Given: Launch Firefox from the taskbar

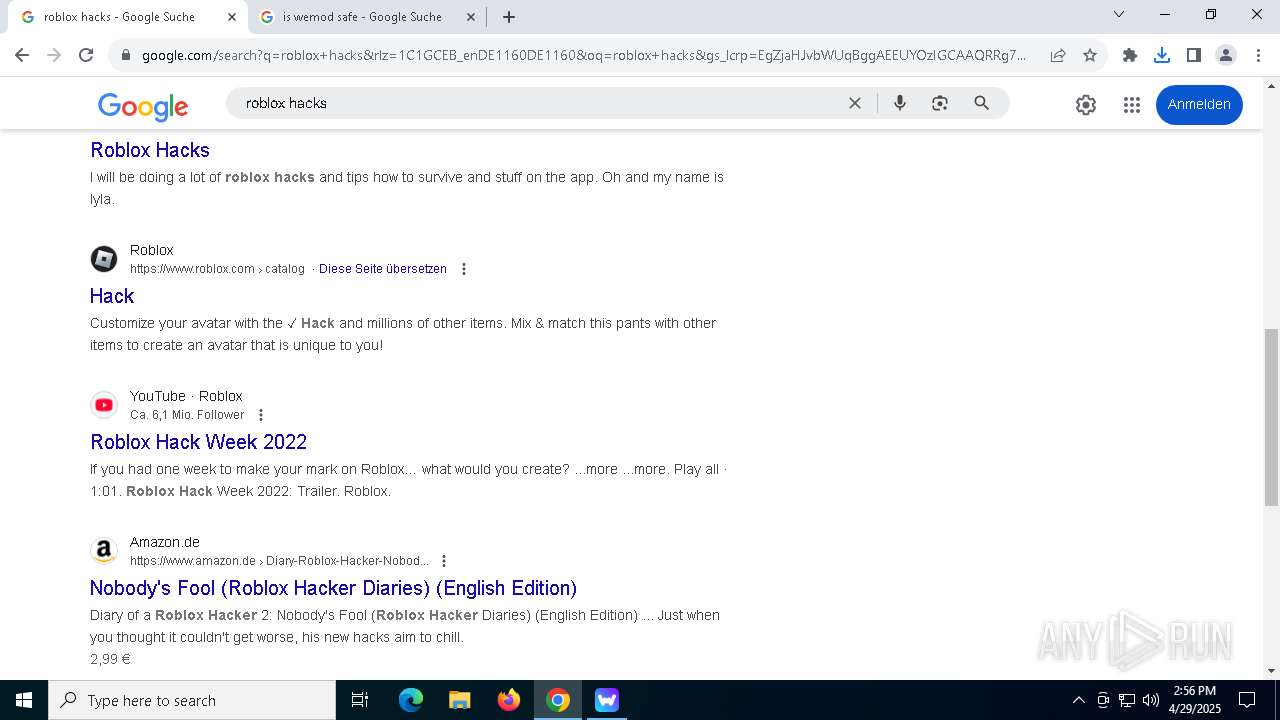Looking at the screenshot, I should 509,700.
